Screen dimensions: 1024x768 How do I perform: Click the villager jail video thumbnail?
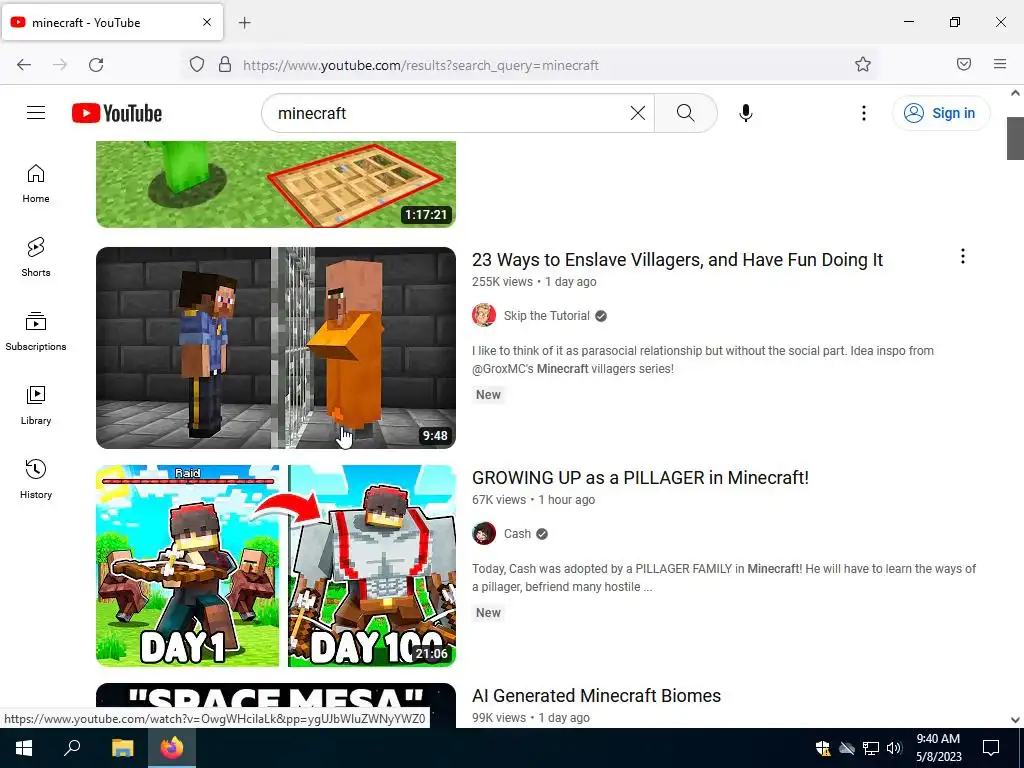click(x=276, y=347)
